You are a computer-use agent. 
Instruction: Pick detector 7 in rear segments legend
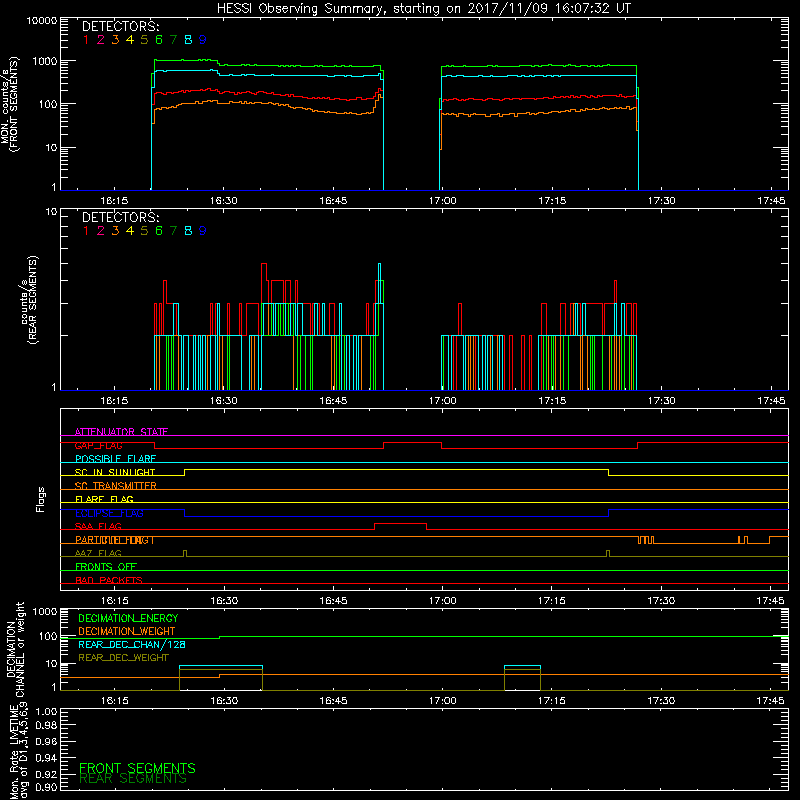click(x=173, y=231)
